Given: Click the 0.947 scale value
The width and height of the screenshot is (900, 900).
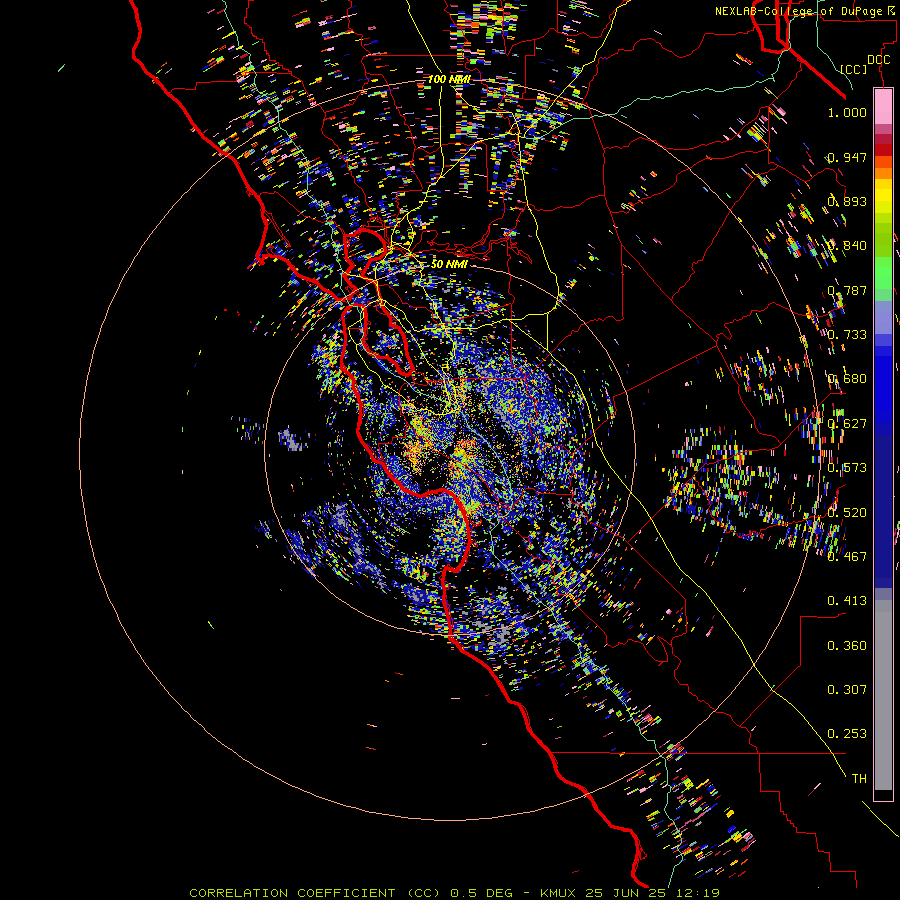Looking at the screenshot, I should [847, 157].
